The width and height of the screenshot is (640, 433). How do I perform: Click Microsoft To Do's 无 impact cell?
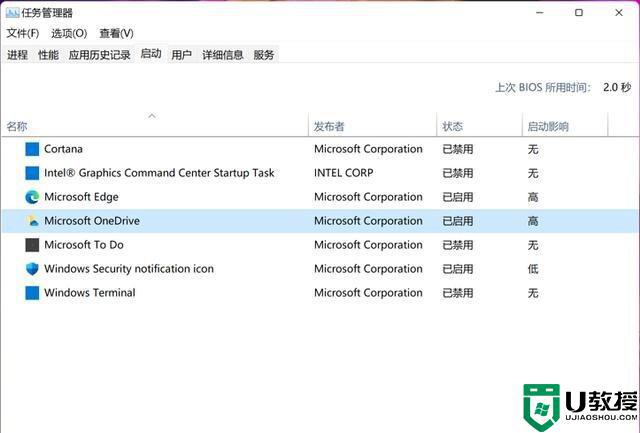[x=533, y=245]
